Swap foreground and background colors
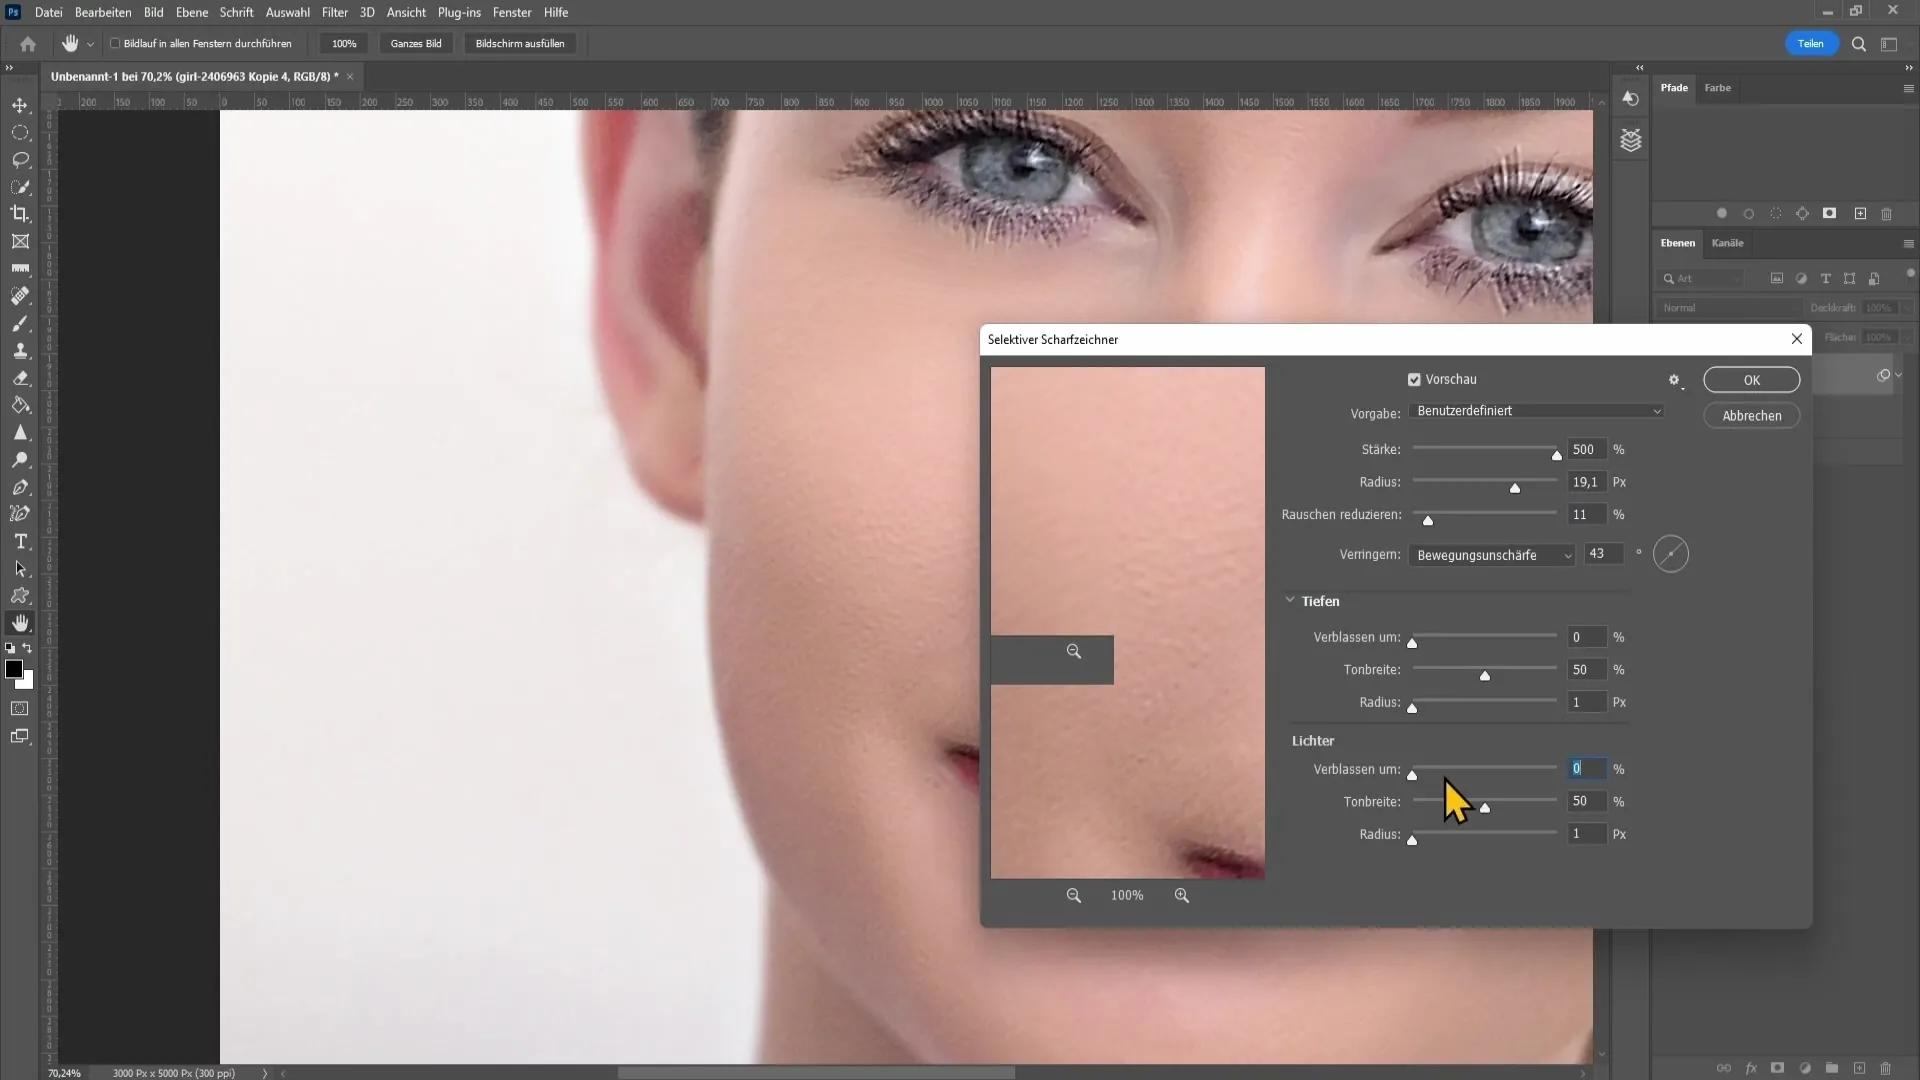1920x1080 pixels. click(x=28, y=648)
